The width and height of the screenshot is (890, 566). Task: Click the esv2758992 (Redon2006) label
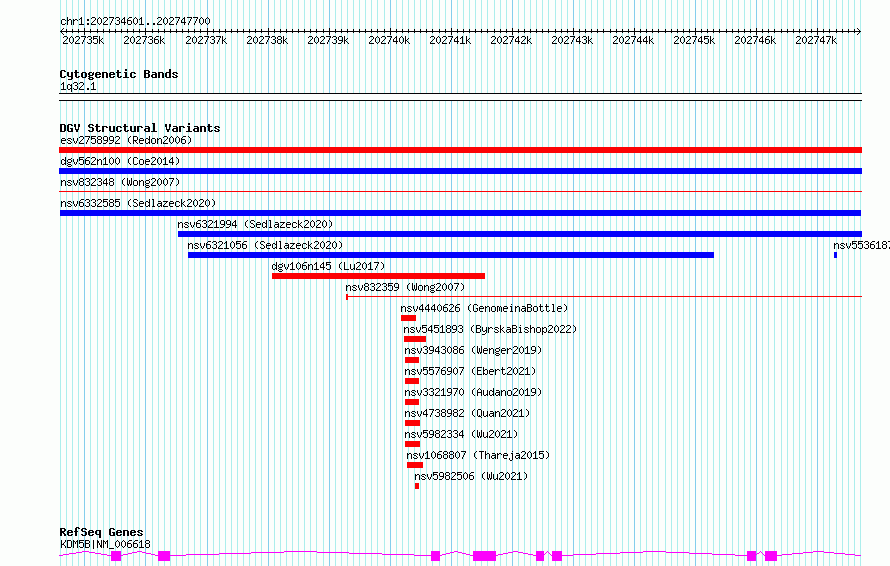pos(126,140)
